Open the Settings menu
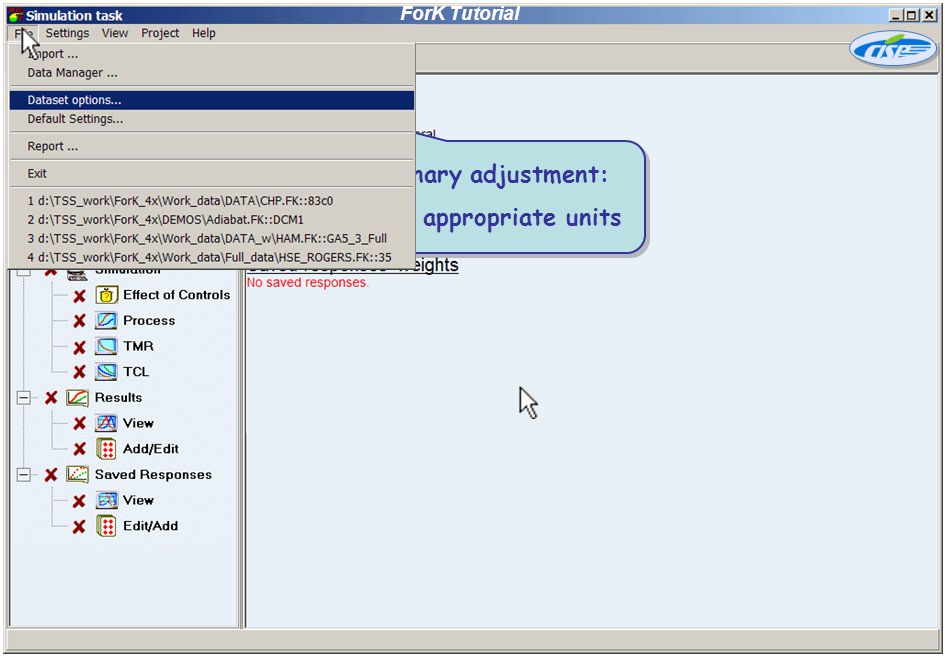The image size is (945, 657). (x=68, y=33)
